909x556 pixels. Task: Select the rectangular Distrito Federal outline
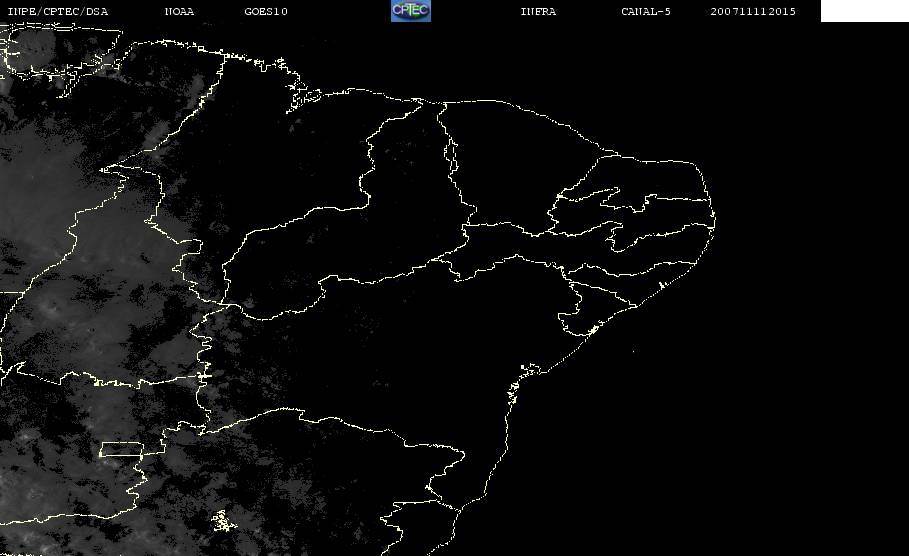click(121, 449)
